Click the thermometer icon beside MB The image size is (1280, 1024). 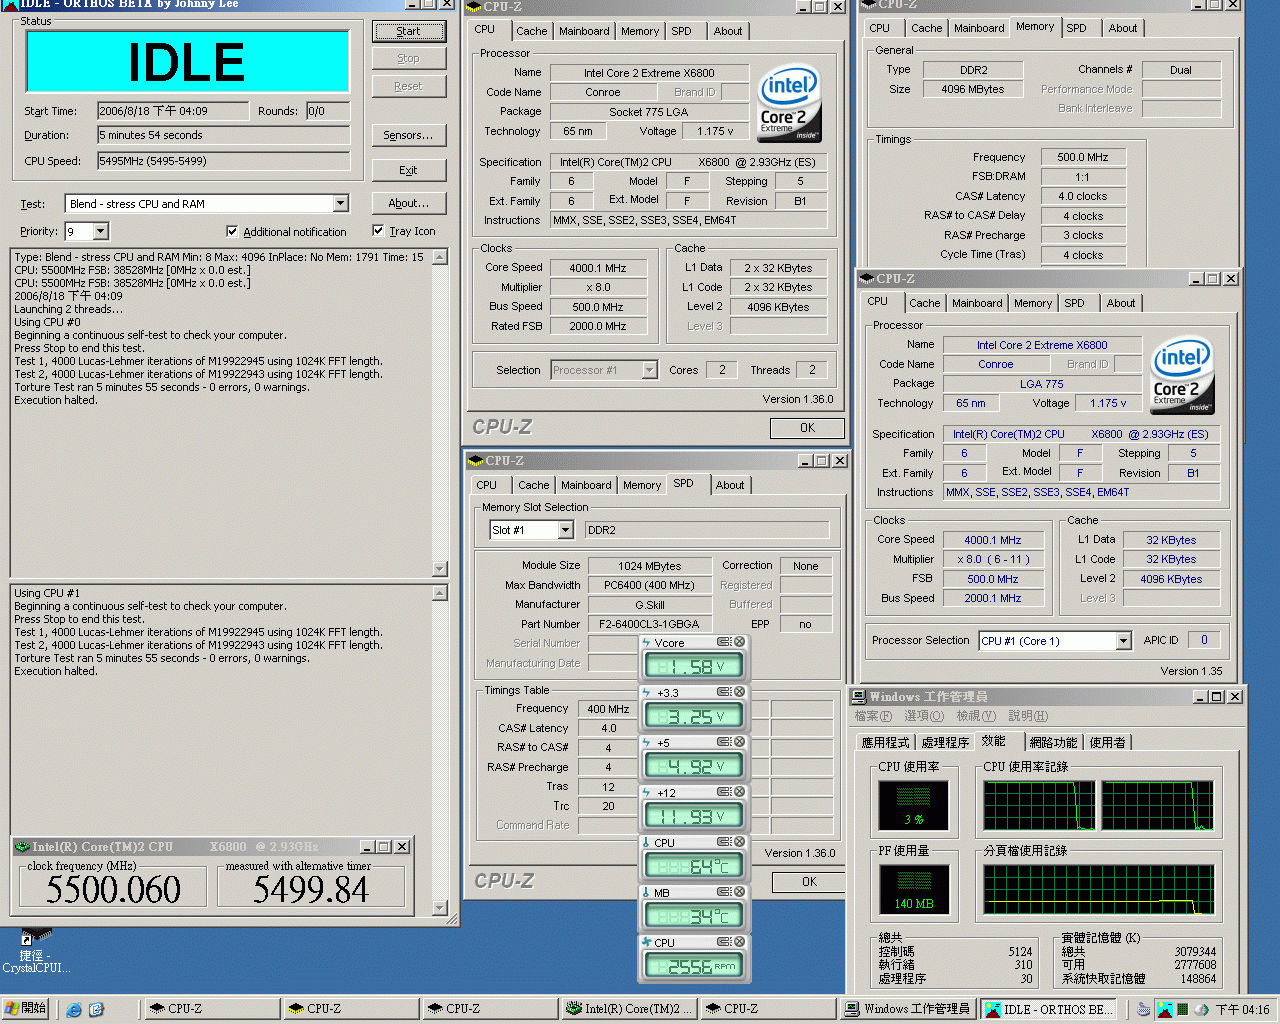click(x=647, y=892)
